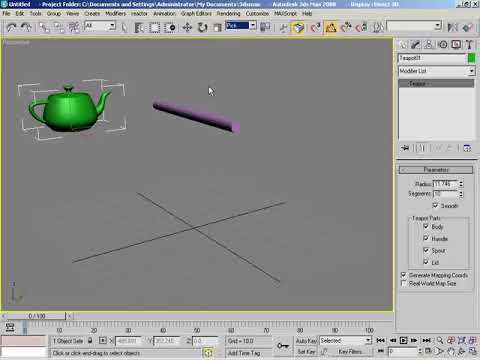Activate the Select and Move tool

pos(187,27)
